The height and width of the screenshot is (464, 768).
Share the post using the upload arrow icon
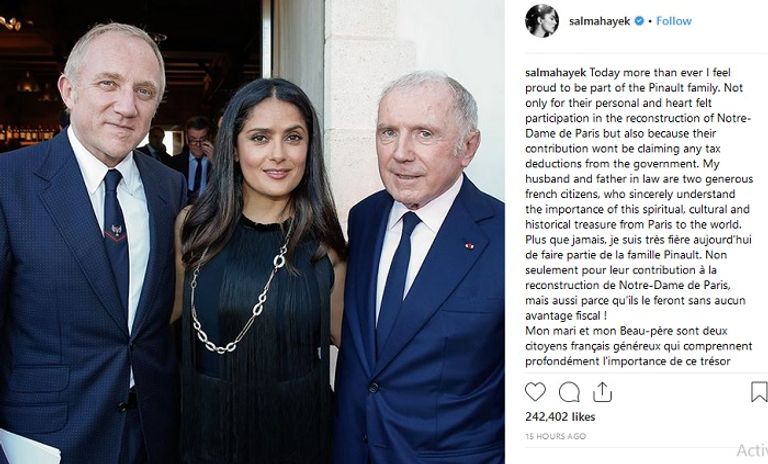pyautogui.click(x=602, y=392)
